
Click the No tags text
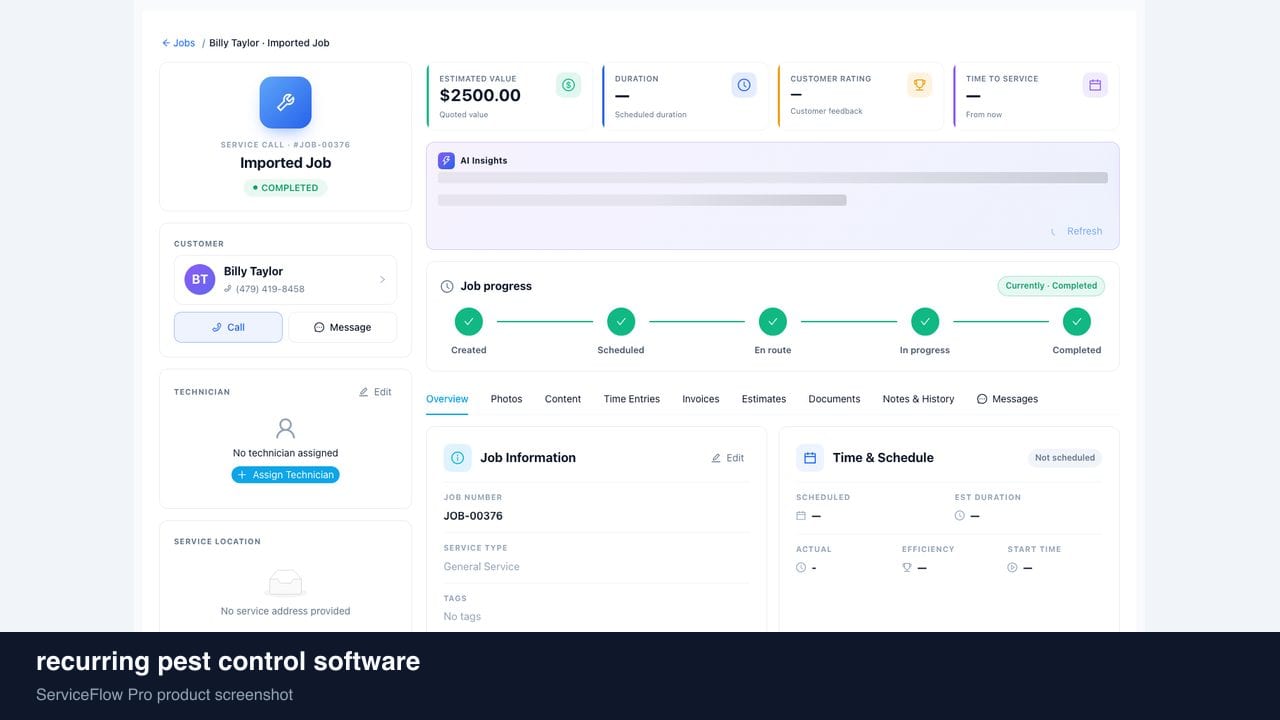pyautogui.click(x=462, y=617)
